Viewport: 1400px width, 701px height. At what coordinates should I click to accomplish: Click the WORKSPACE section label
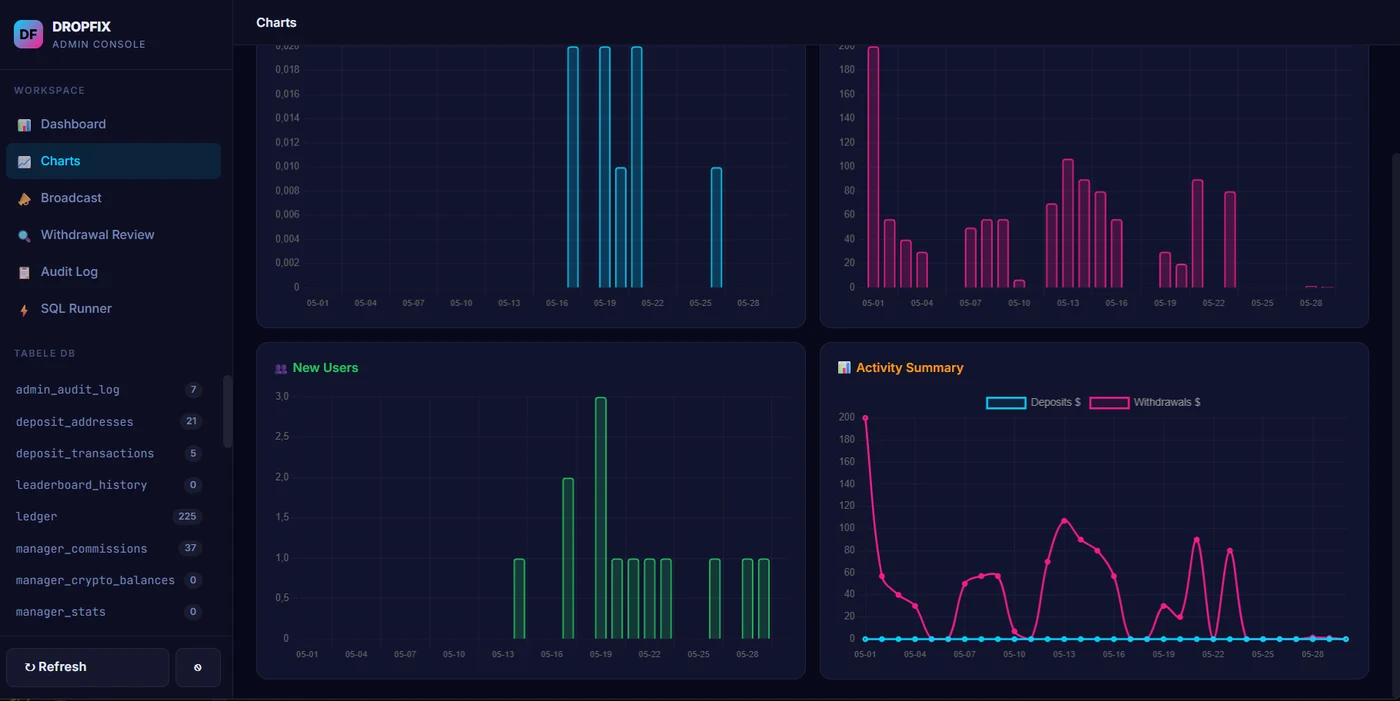point(49,91)
